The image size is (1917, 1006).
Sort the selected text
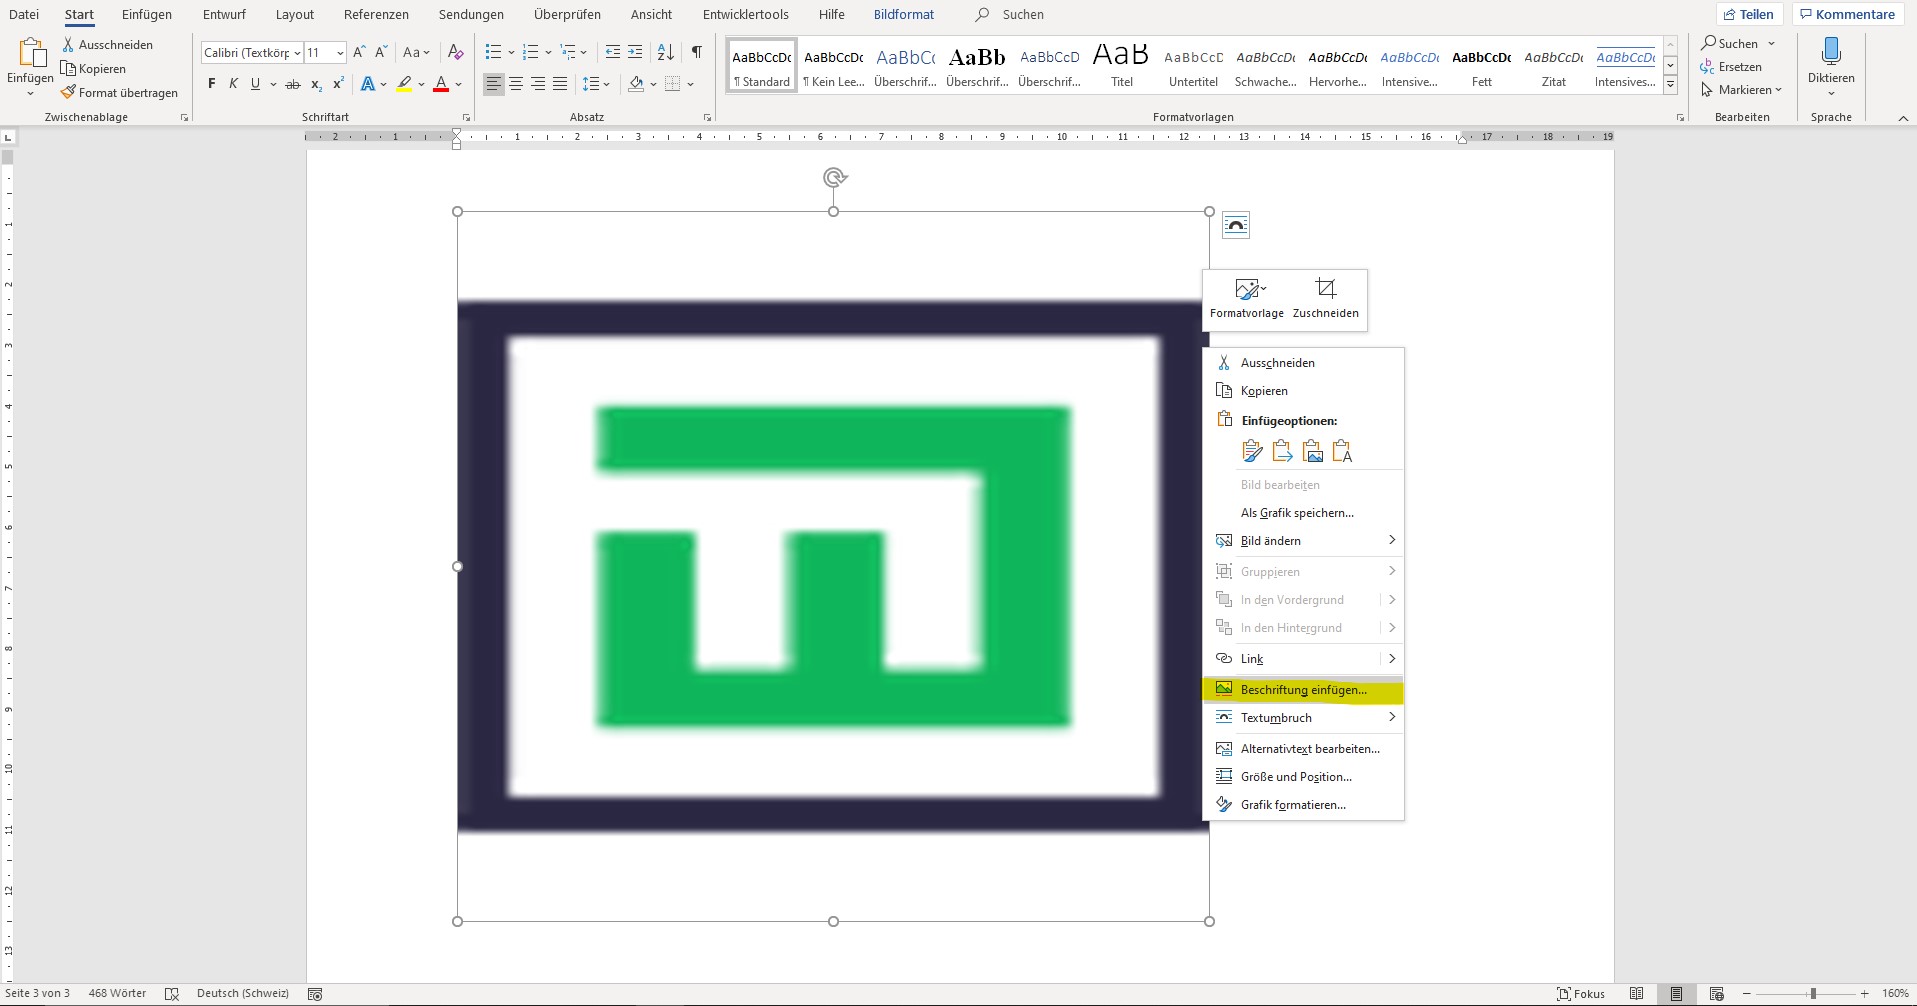(666, 52)
